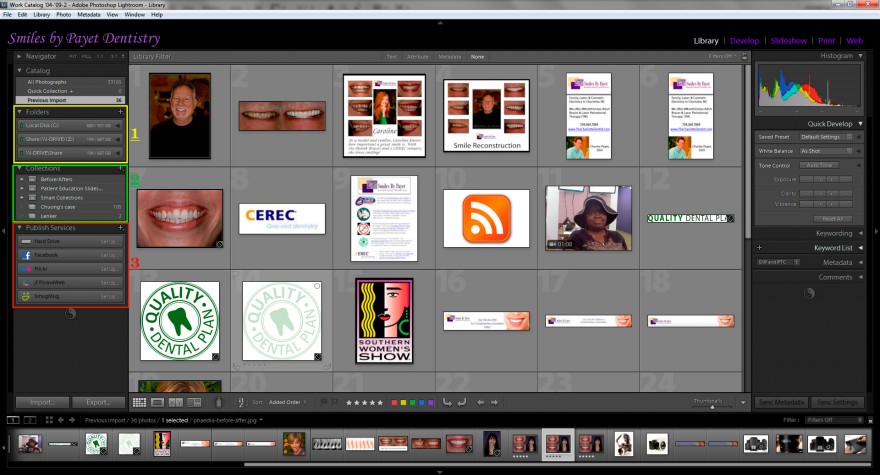The image size is (880, 475).
Task: Expand the Before/Afters collection set
Action: 22,179
